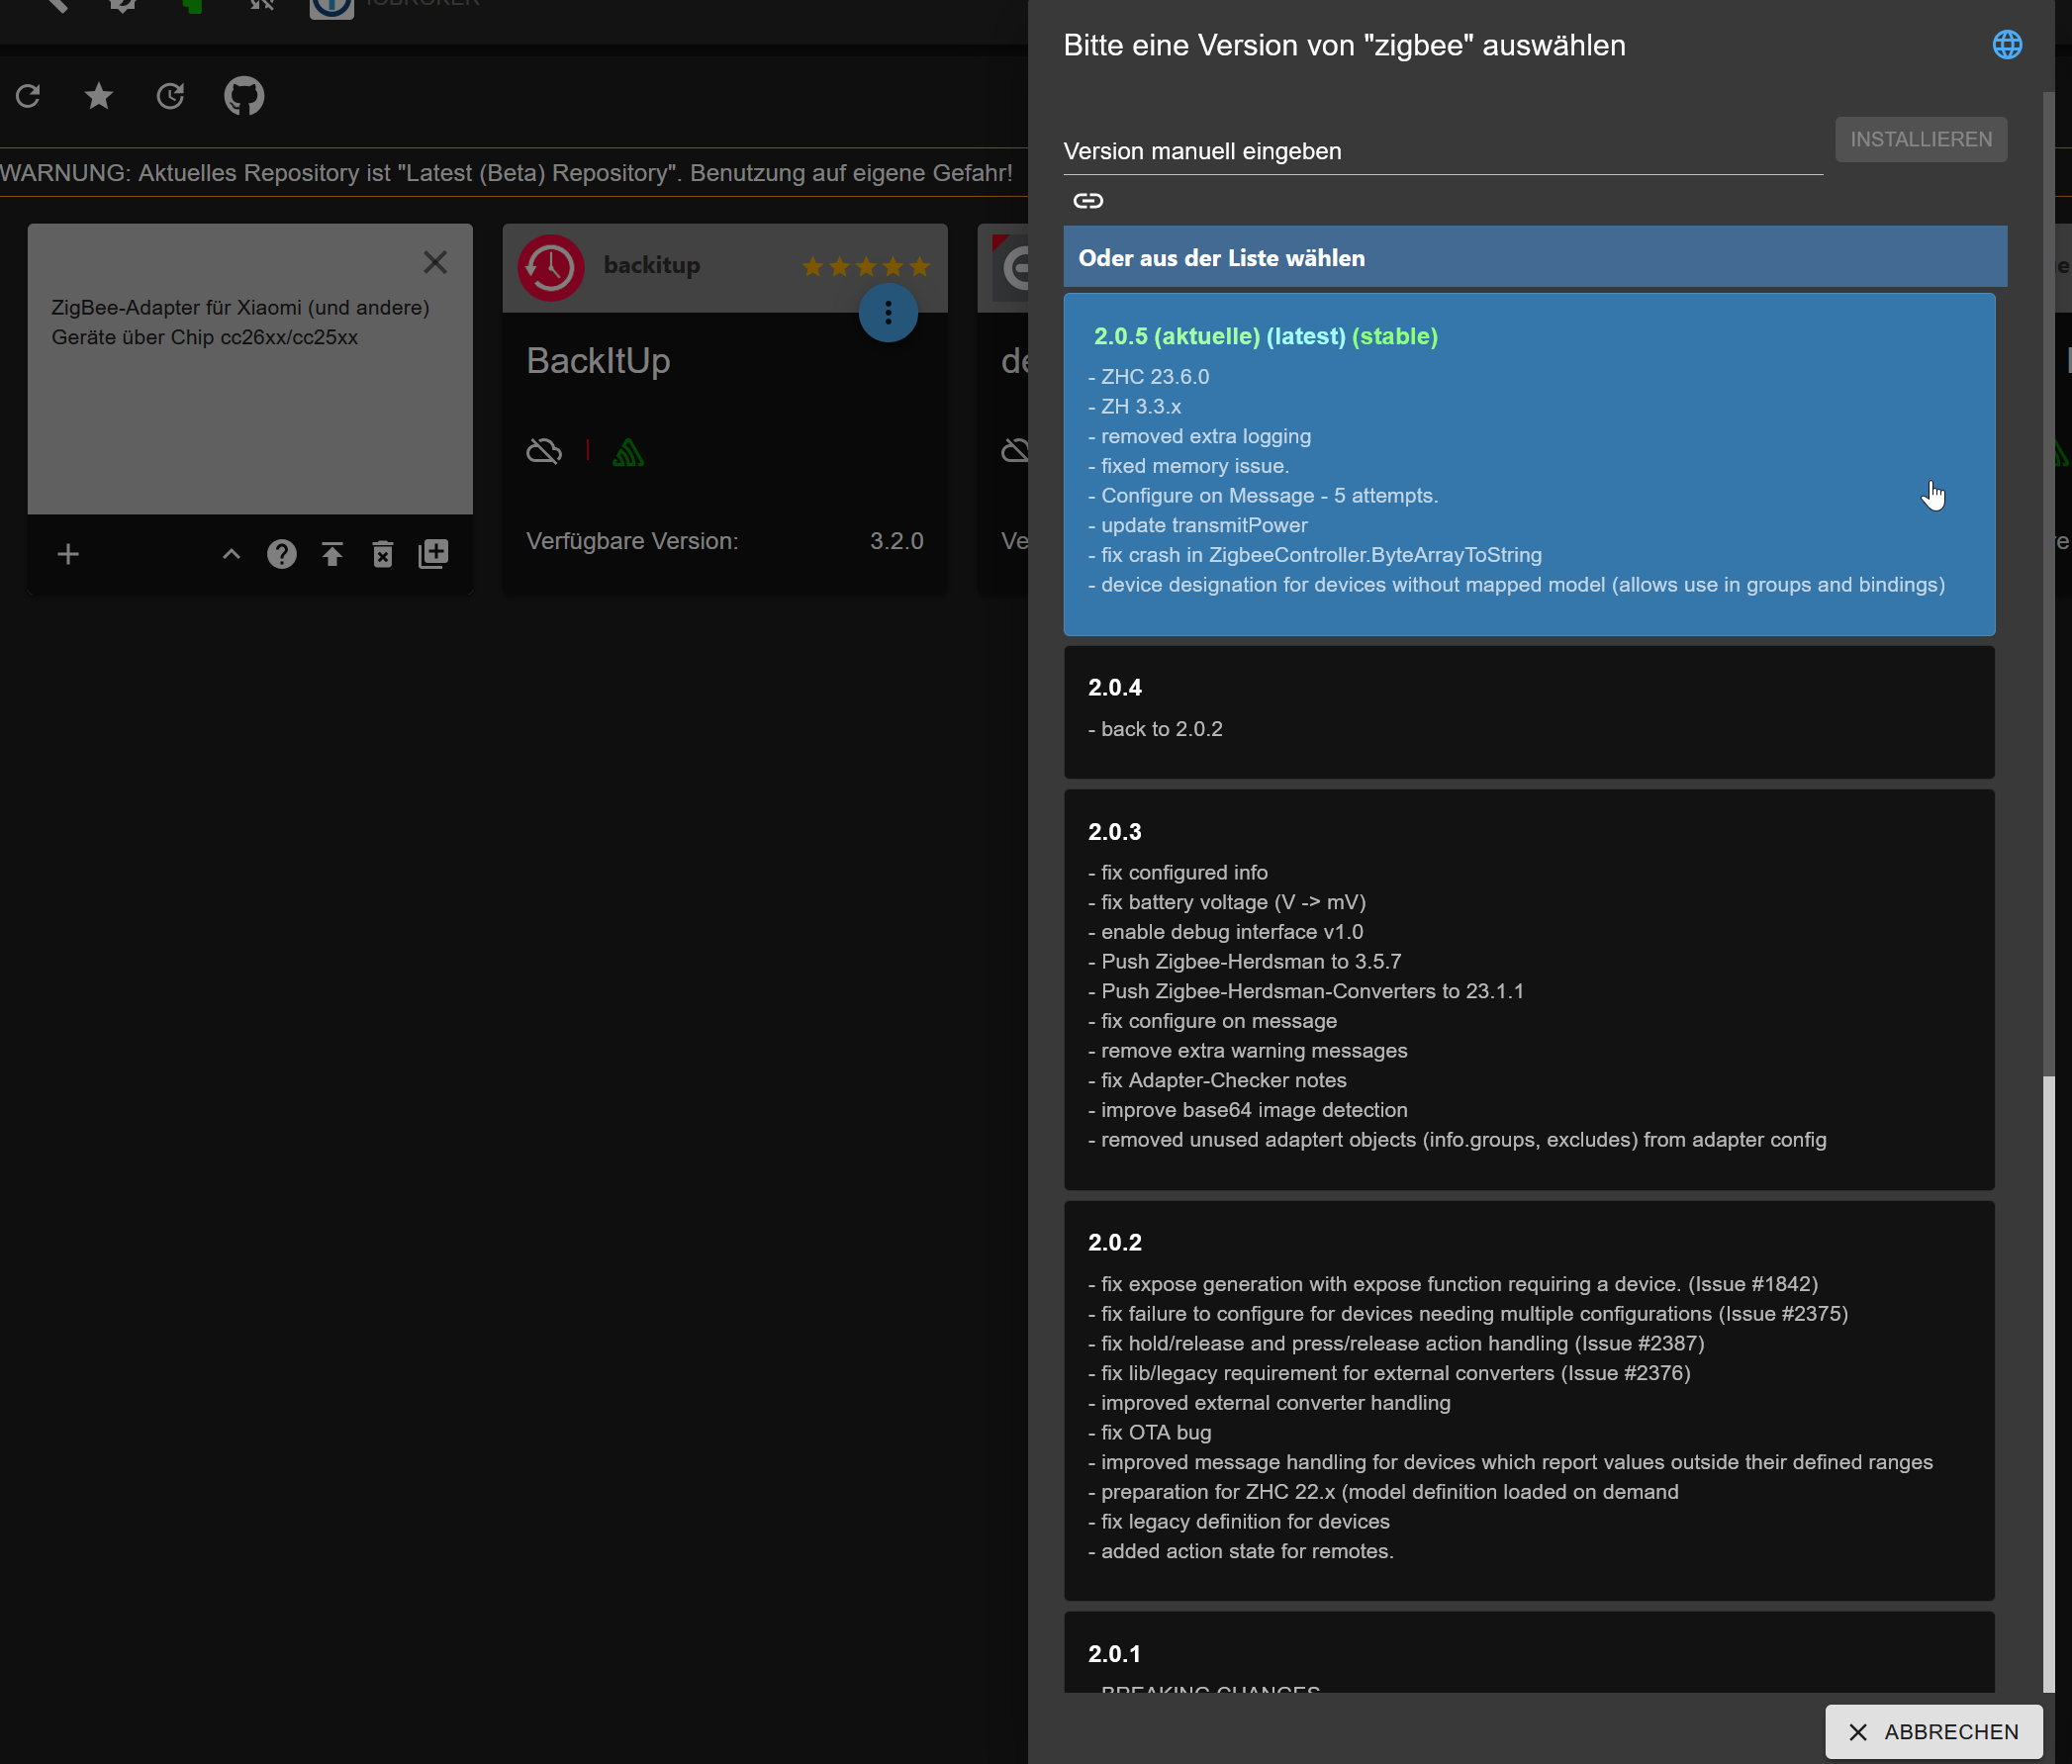This screenshot has height=1764, width=2072.
Task: Click the link icon below version field
Action: tap(1088, 201)
